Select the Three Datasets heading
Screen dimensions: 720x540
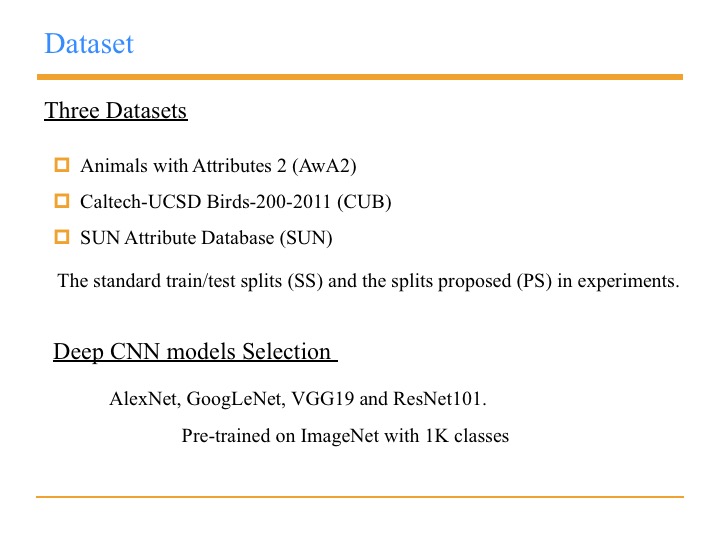[x=116, y=111]
